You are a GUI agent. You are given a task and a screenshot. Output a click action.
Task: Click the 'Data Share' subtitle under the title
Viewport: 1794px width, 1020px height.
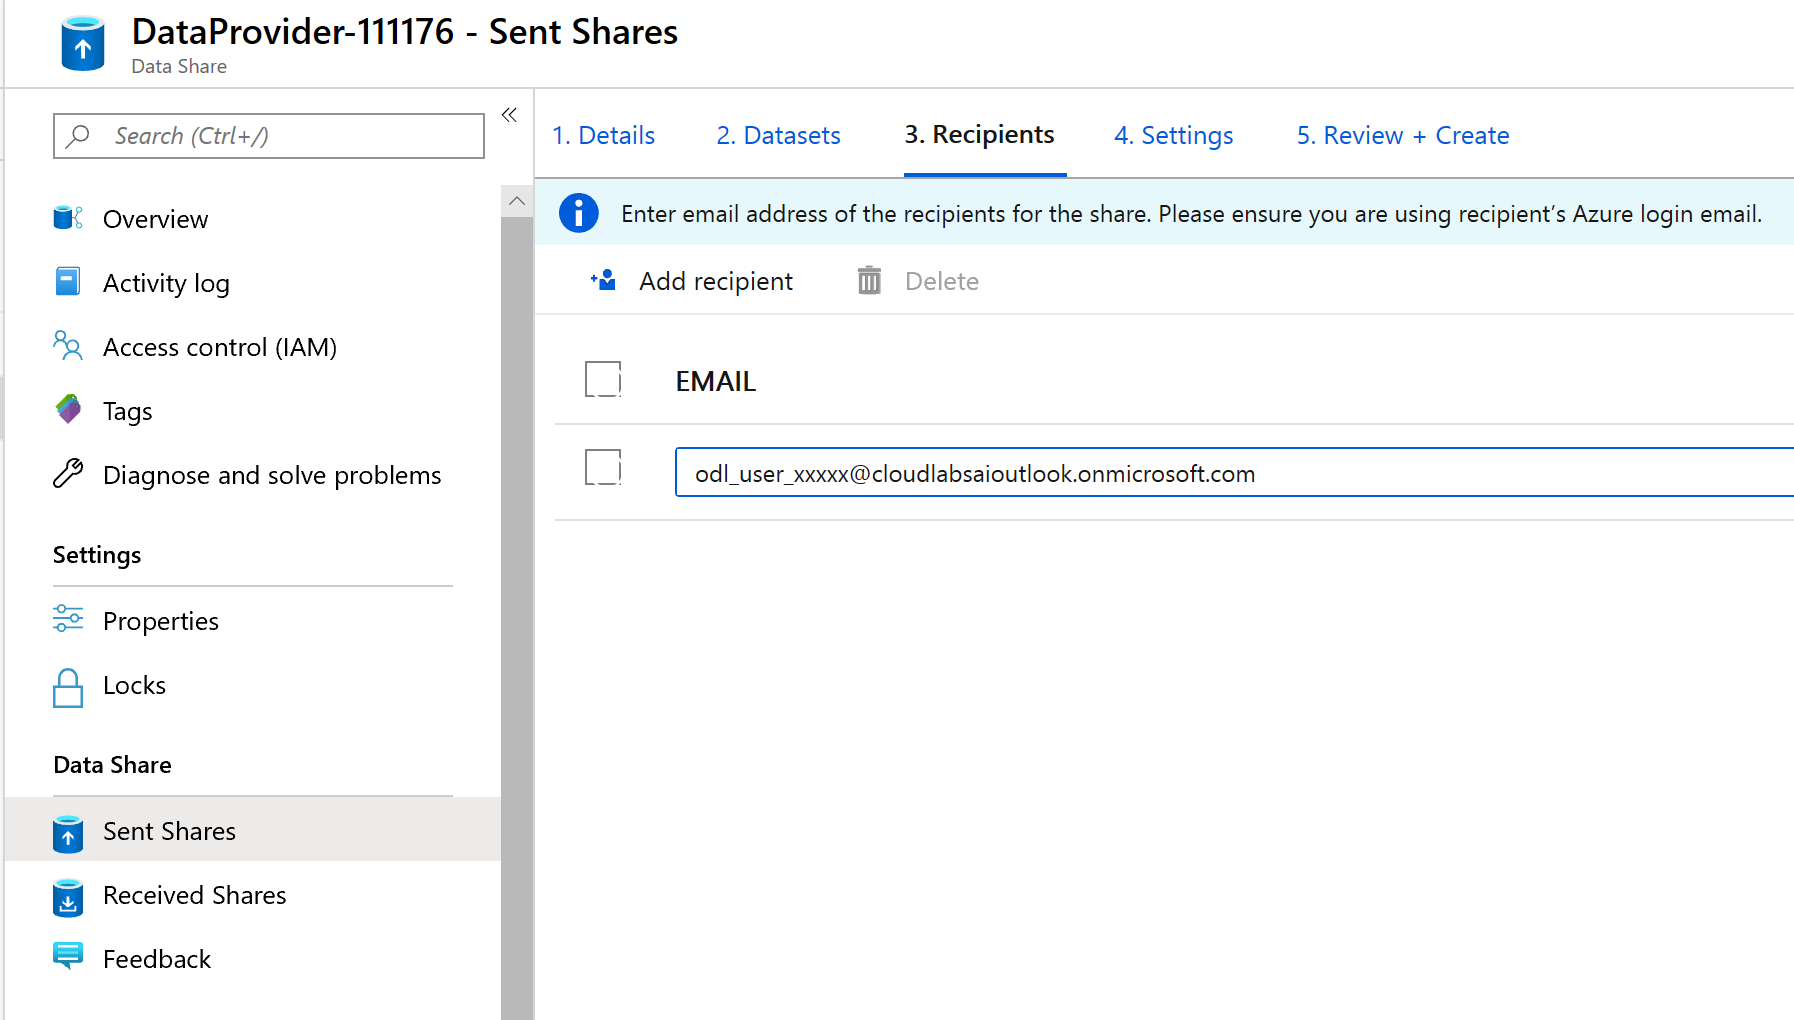pos(179,66)
